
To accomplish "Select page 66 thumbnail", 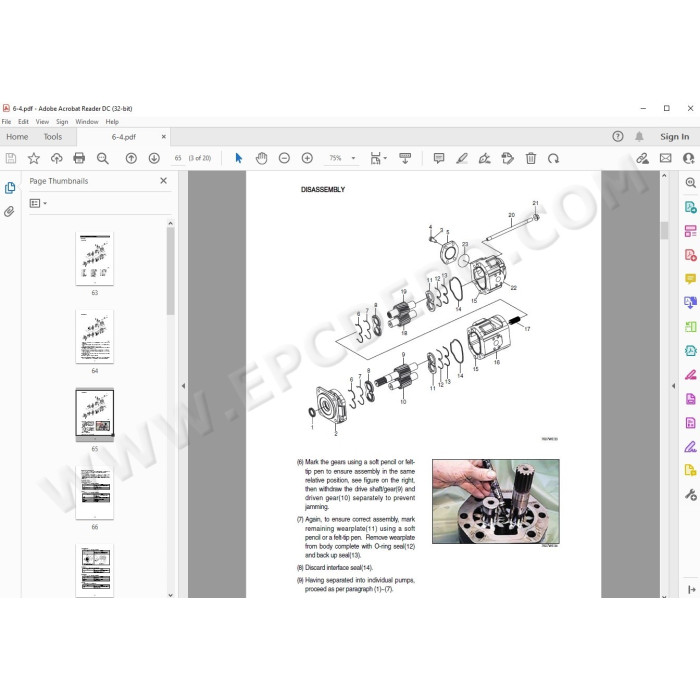I will point(95,493).
